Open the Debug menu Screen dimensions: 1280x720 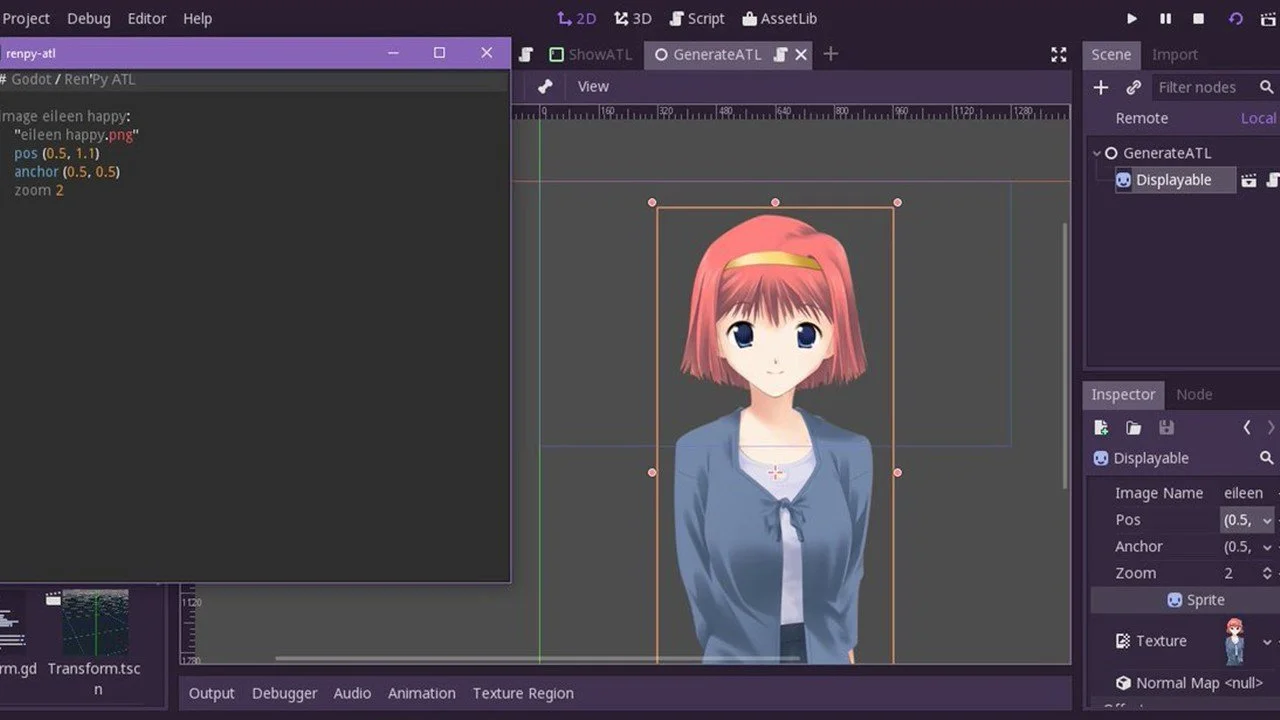tap(89, 18)
